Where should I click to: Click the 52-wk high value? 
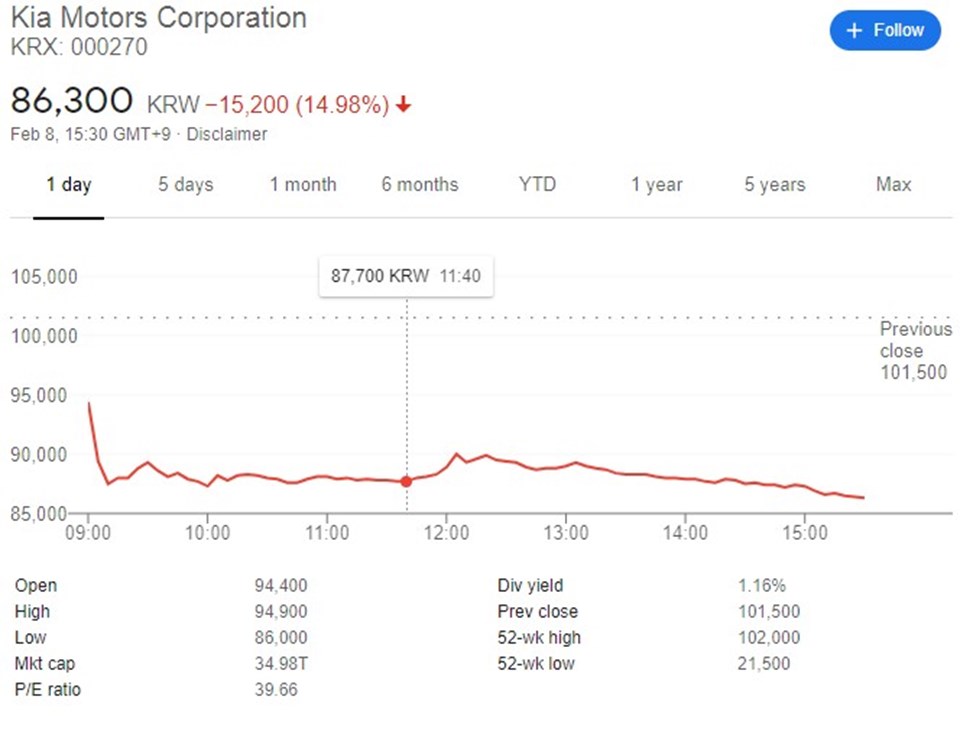point(769,638)
